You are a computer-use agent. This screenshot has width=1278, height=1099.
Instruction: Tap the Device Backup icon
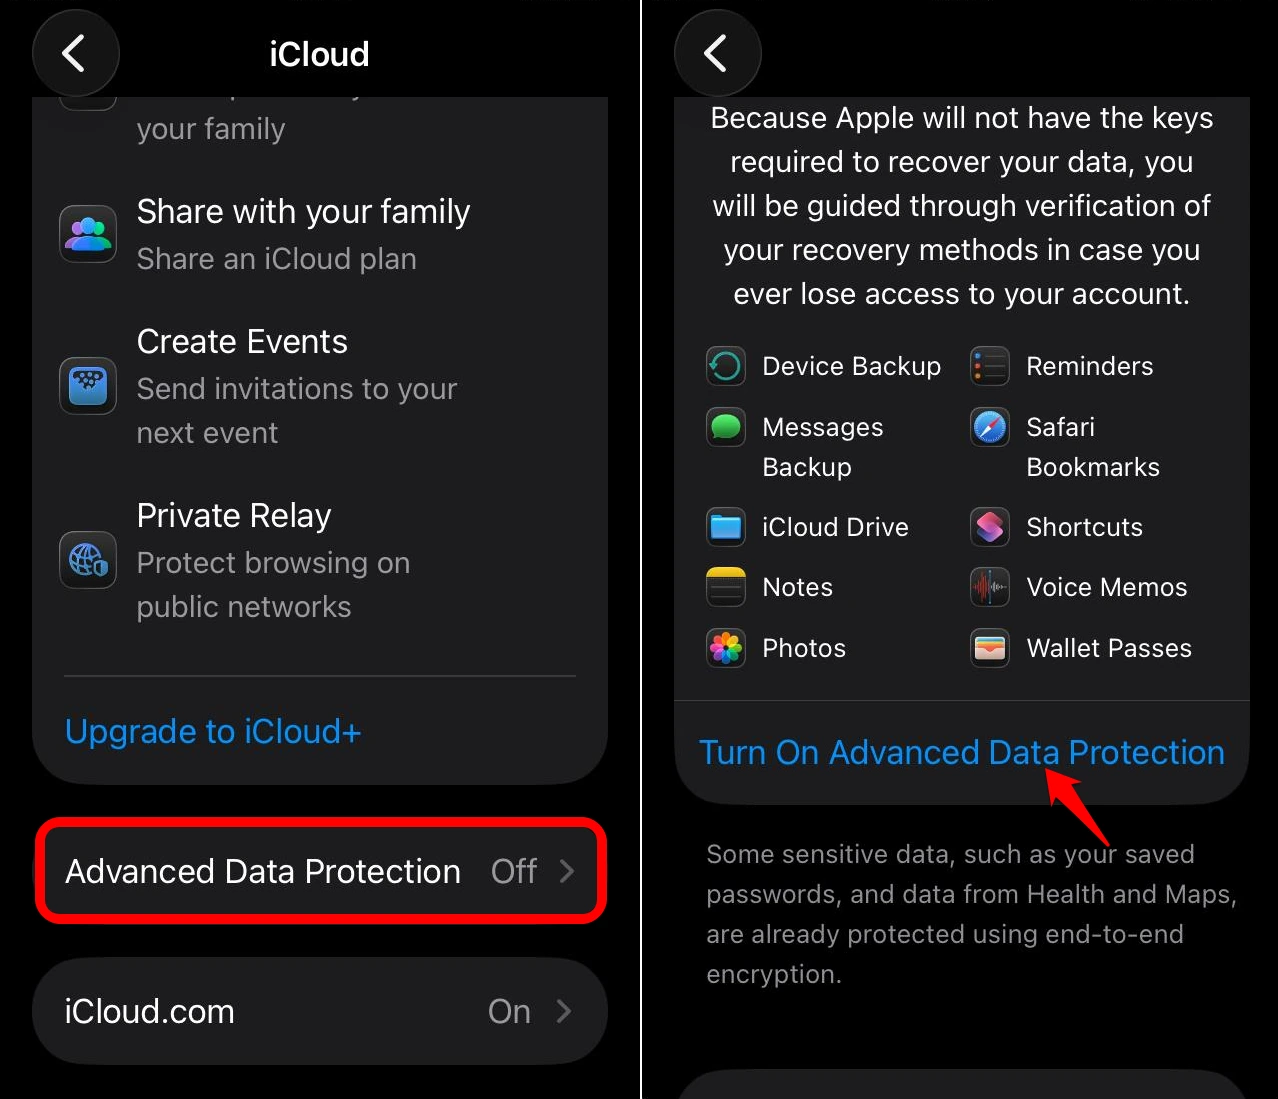point(725,366)
